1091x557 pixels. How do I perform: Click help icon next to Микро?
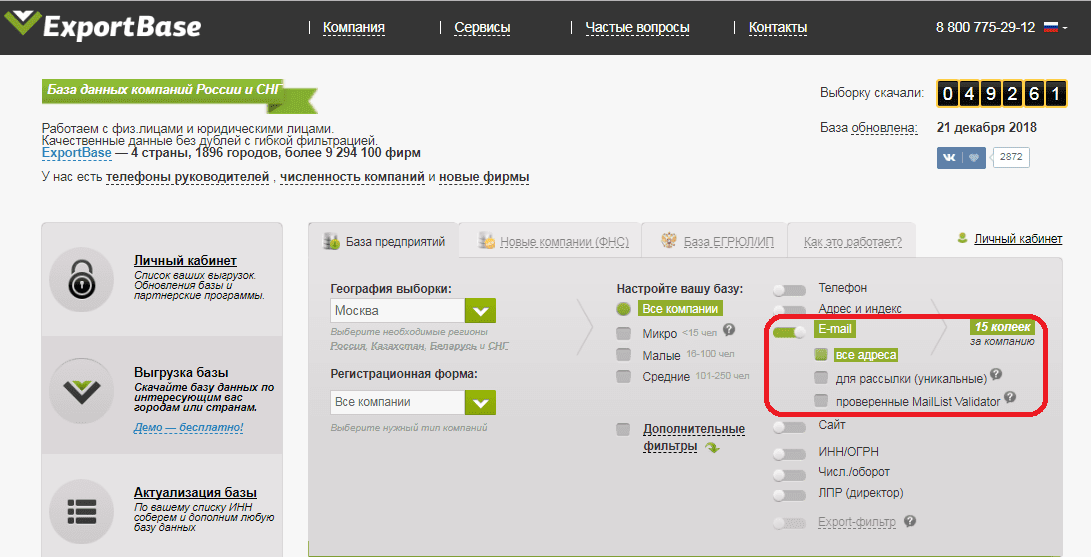click(x=728, y=330)
